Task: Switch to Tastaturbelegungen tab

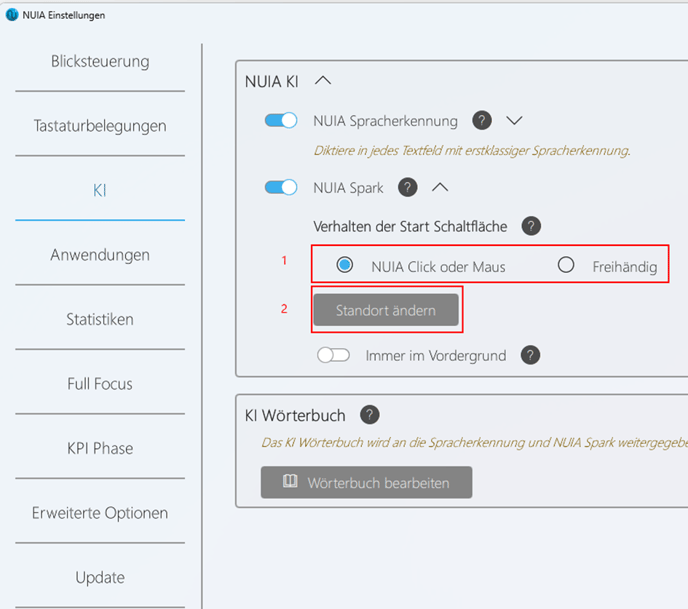Action: (x=100, y=126)
